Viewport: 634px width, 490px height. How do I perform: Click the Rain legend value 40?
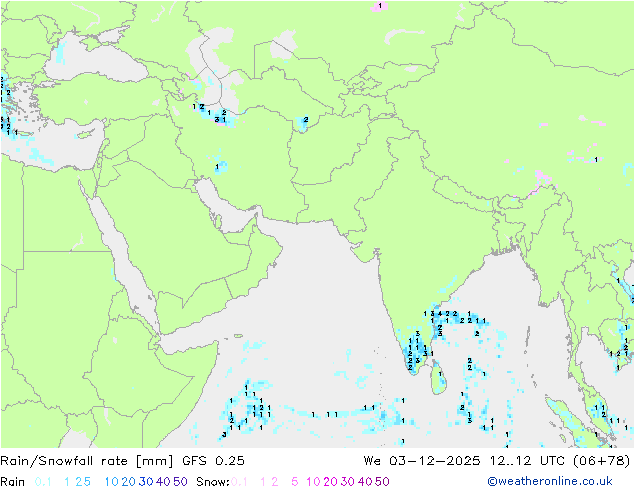pos(163,482)
